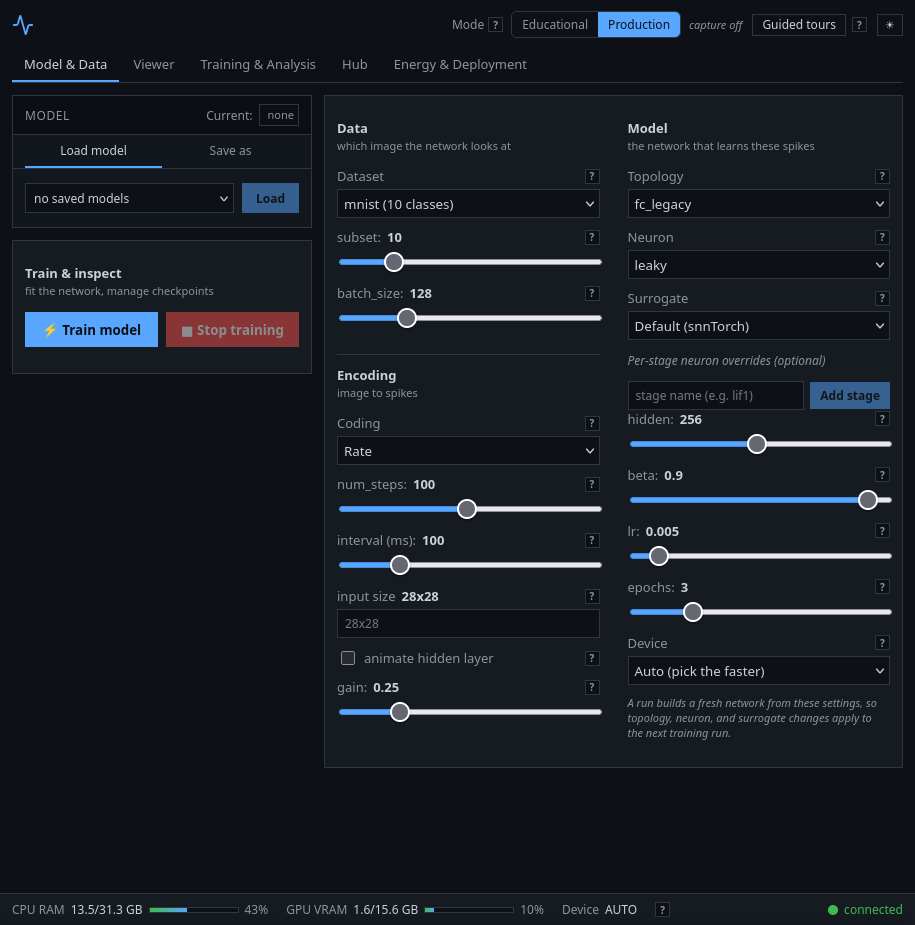Focus the stage name input field
Image resolution: width=915 pixels, height=925 pixels.
[x=716, y=395]
